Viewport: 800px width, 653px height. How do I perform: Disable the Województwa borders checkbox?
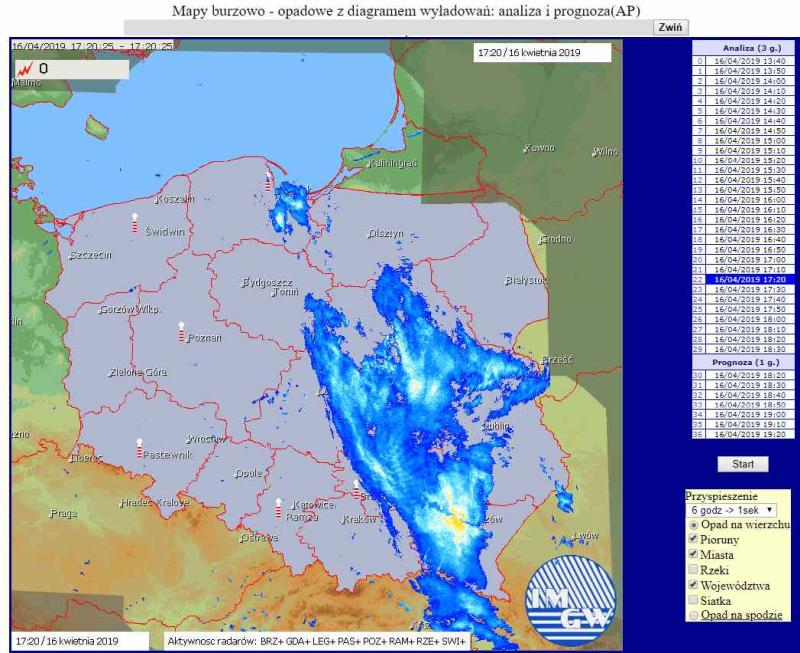click(694, 585)
